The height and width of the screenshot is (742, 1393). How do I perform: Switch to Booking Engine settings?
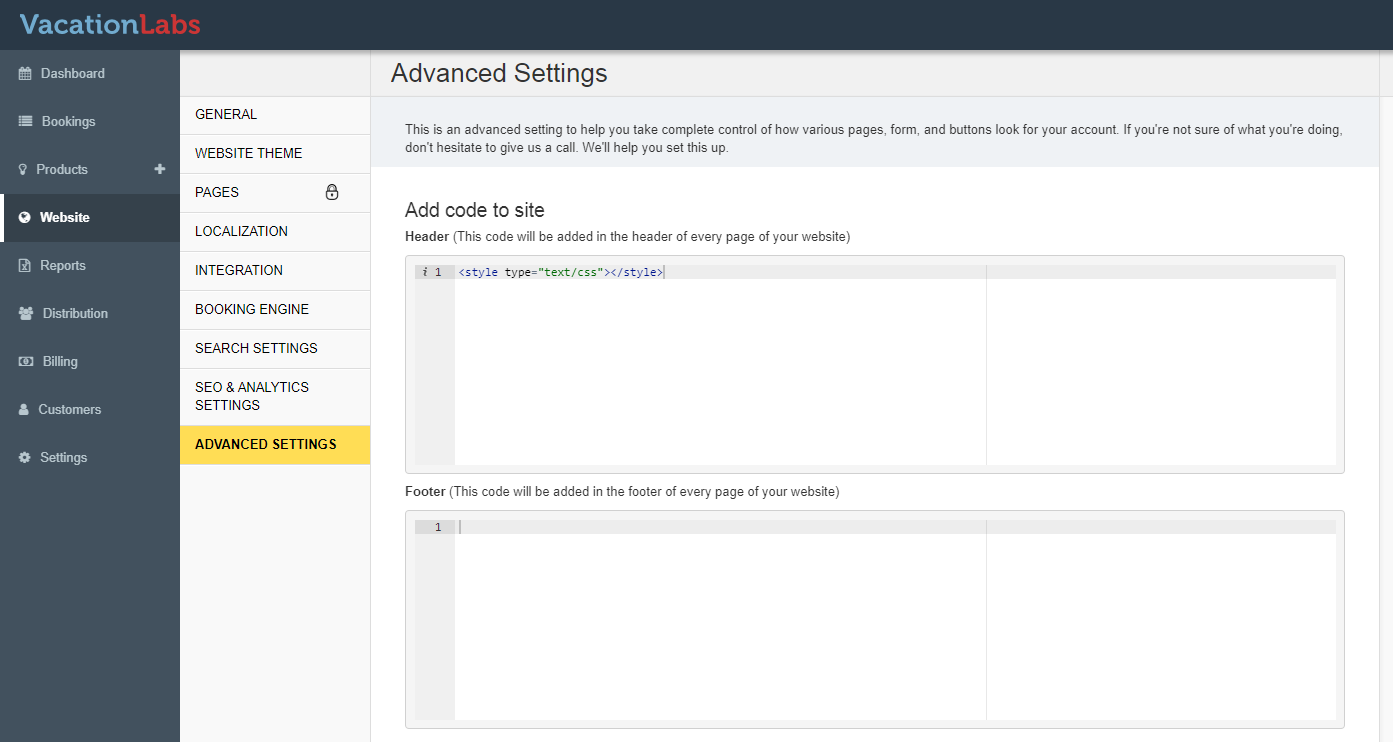click(252, 310)
